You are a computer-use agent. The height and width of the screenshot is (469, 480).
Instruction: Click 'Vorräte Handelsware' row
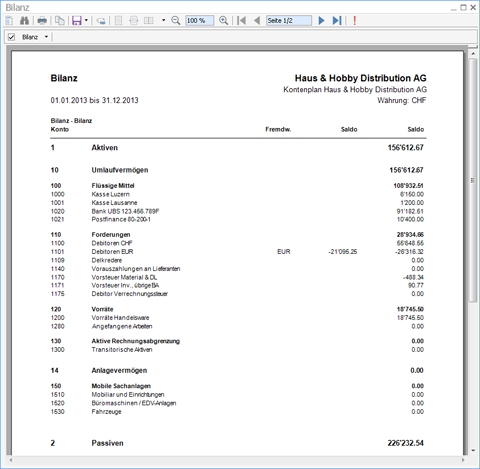point(237,318)
